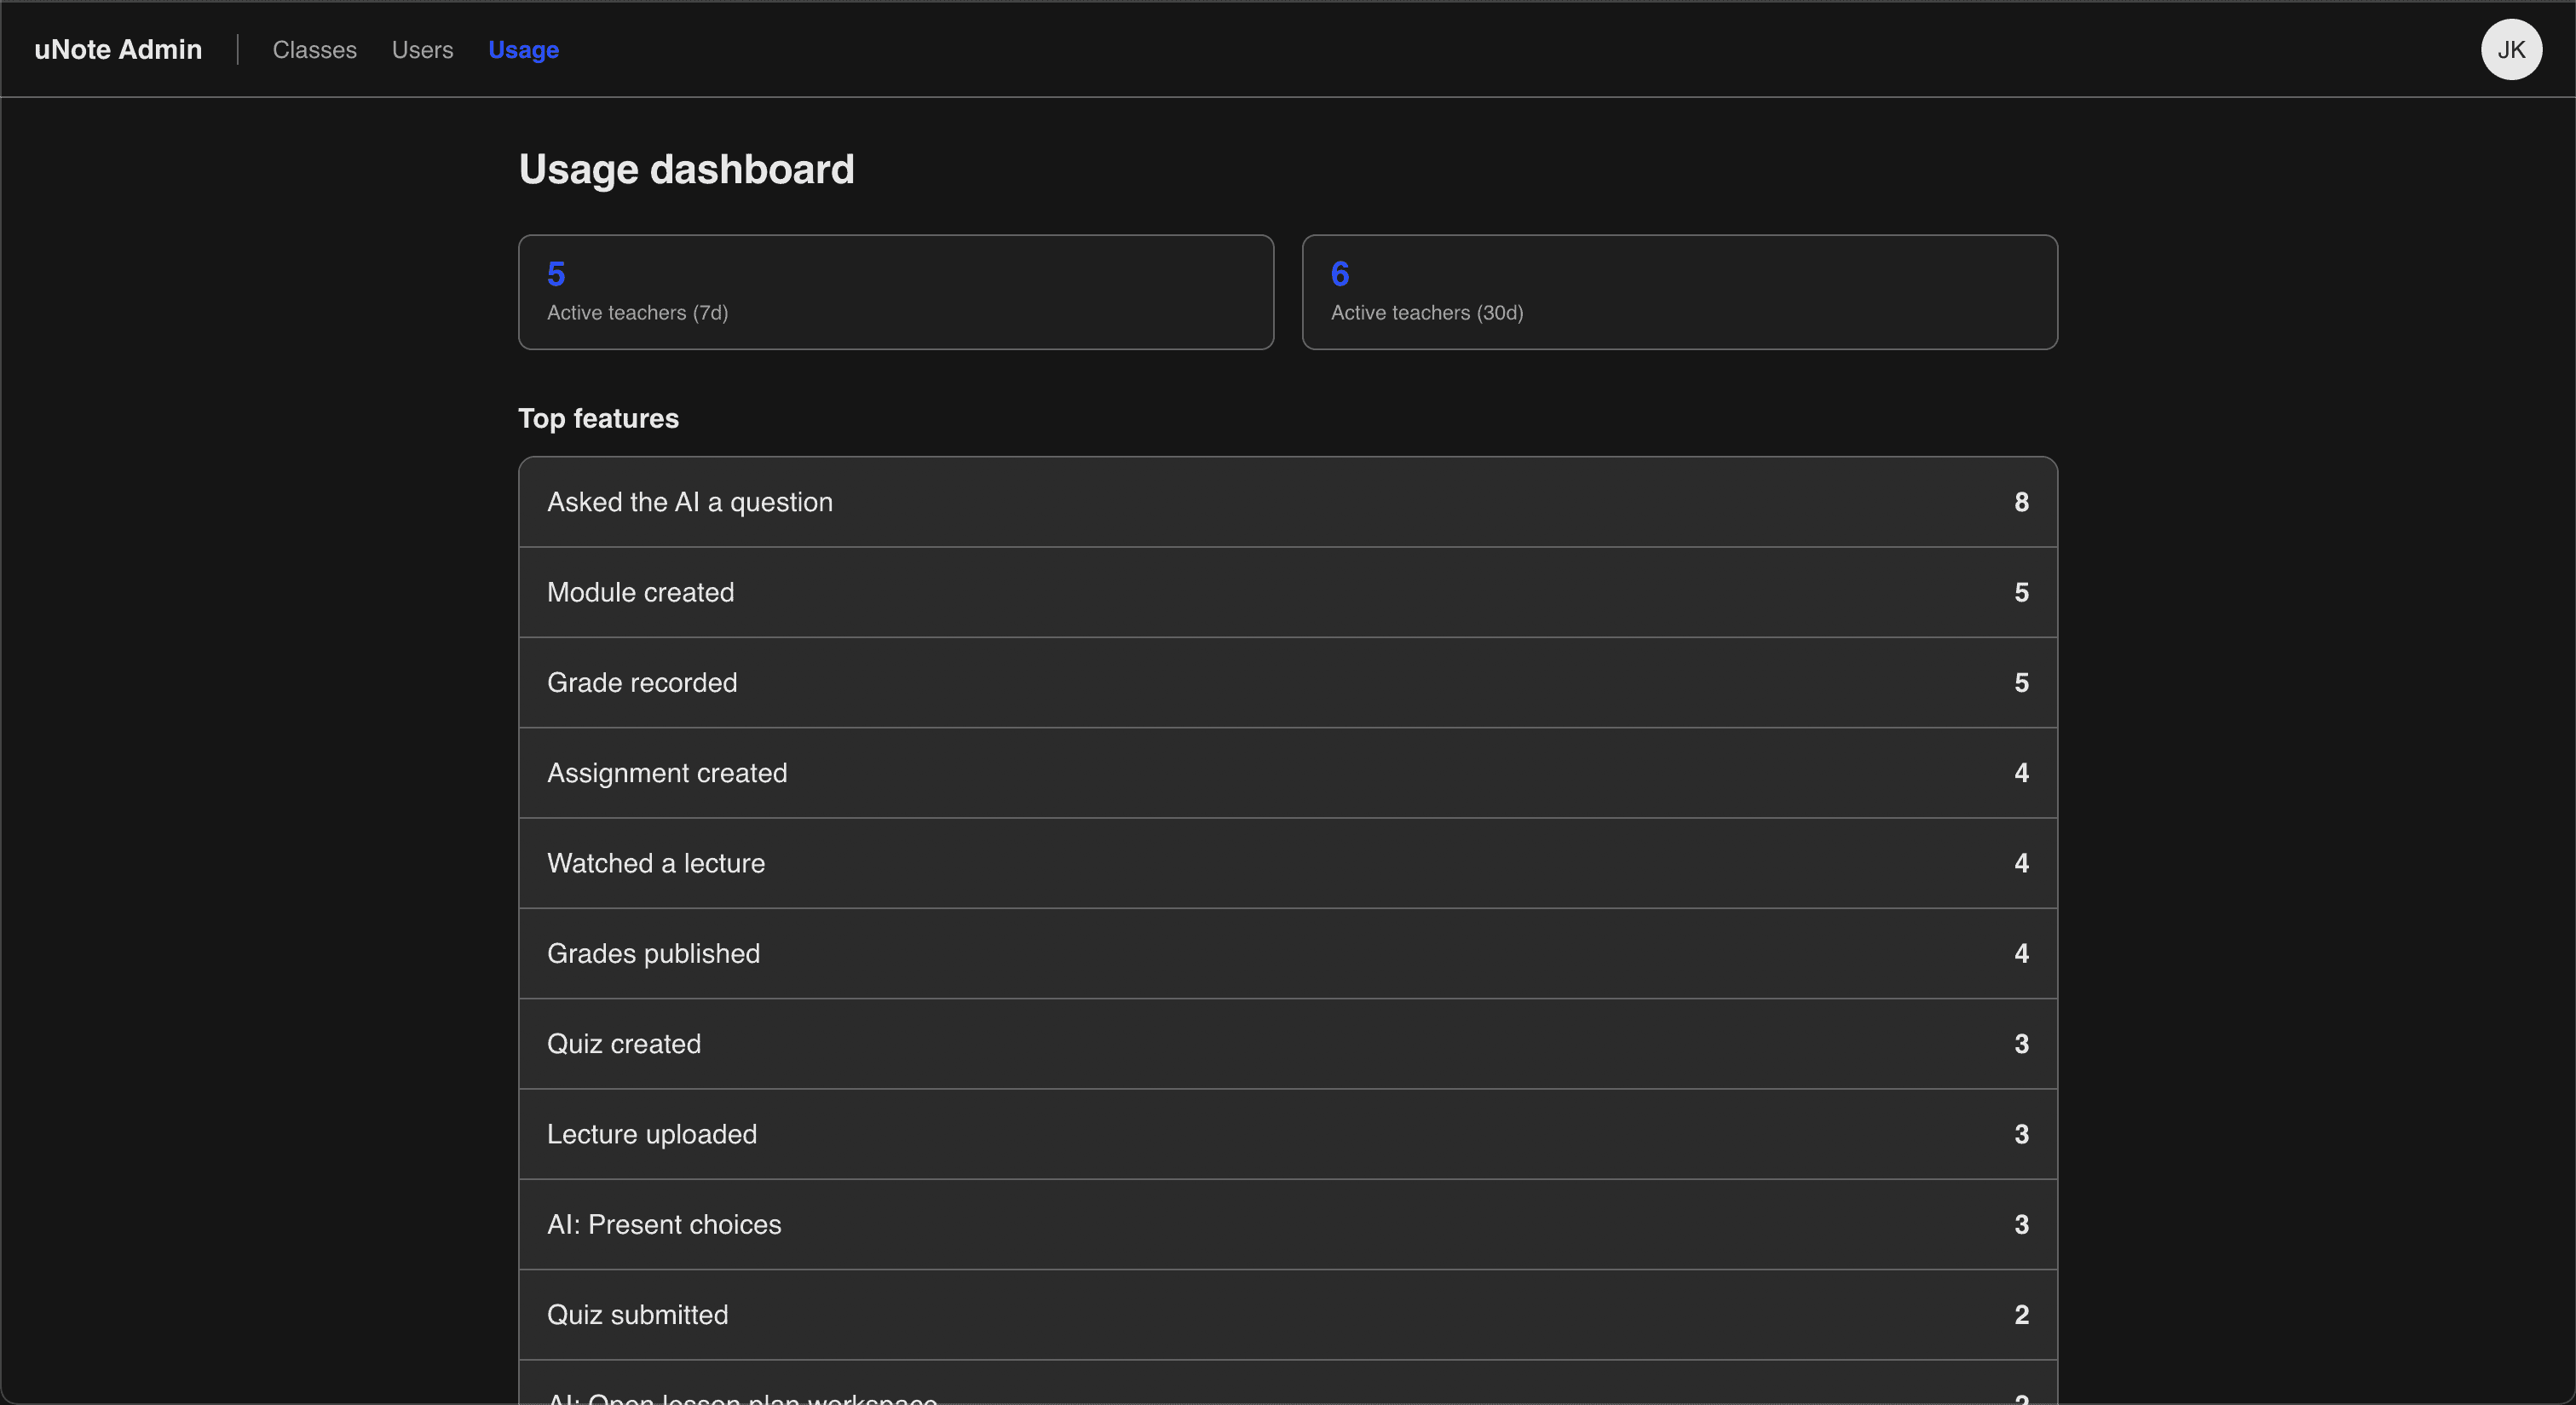Select the 'Watched a lecture' row
This screenshot has height=1405, width=2576.
[1287, 863]
